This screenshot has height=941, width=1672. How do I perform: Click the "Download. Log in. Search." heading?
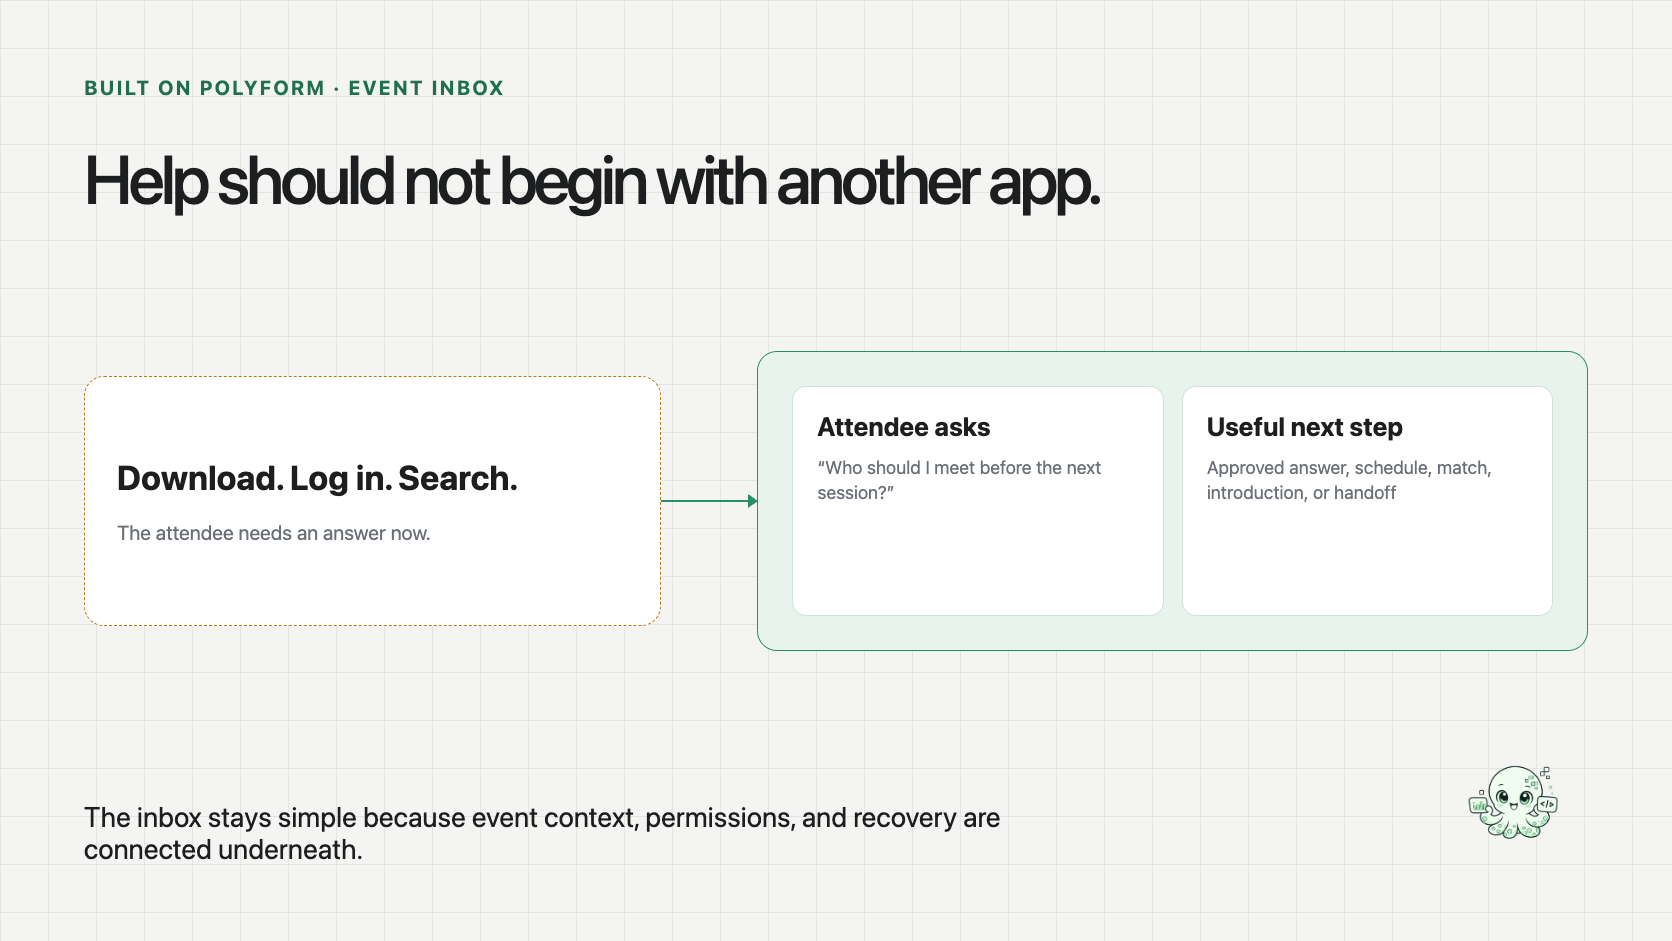click(x=317, y=479)
